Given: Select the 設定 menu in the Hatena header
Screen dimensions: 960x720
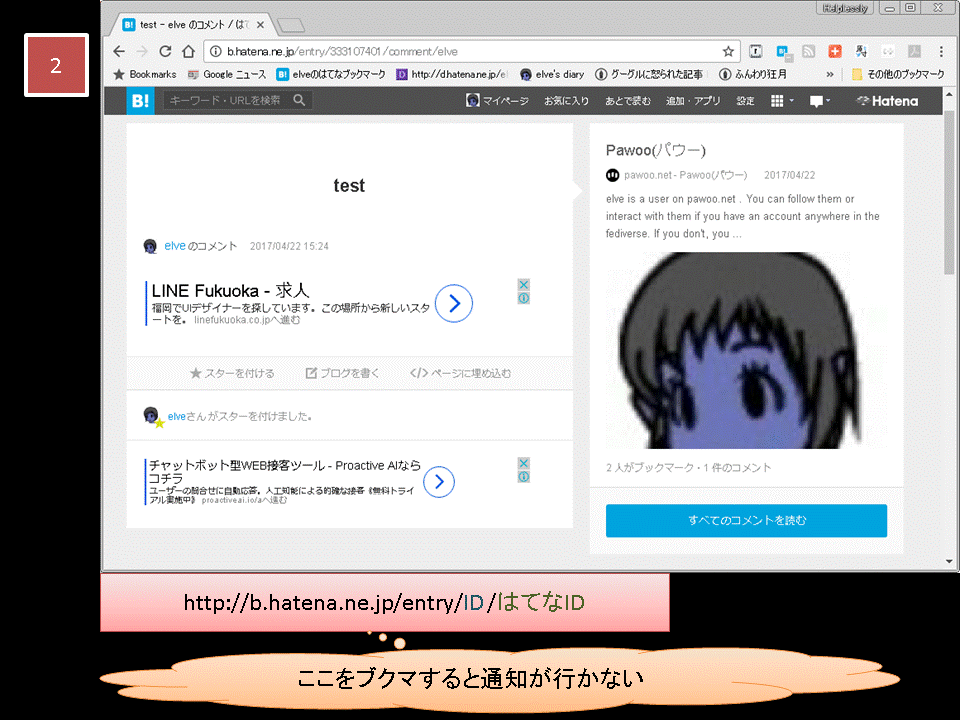Looking at the screenshot, I should (x=744, y=100).
